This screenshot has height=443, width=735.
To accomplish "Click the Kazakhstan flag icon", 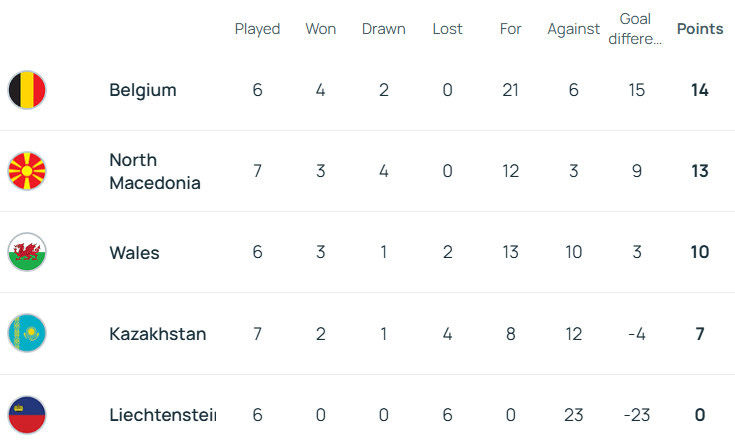I will click(27, 333).
